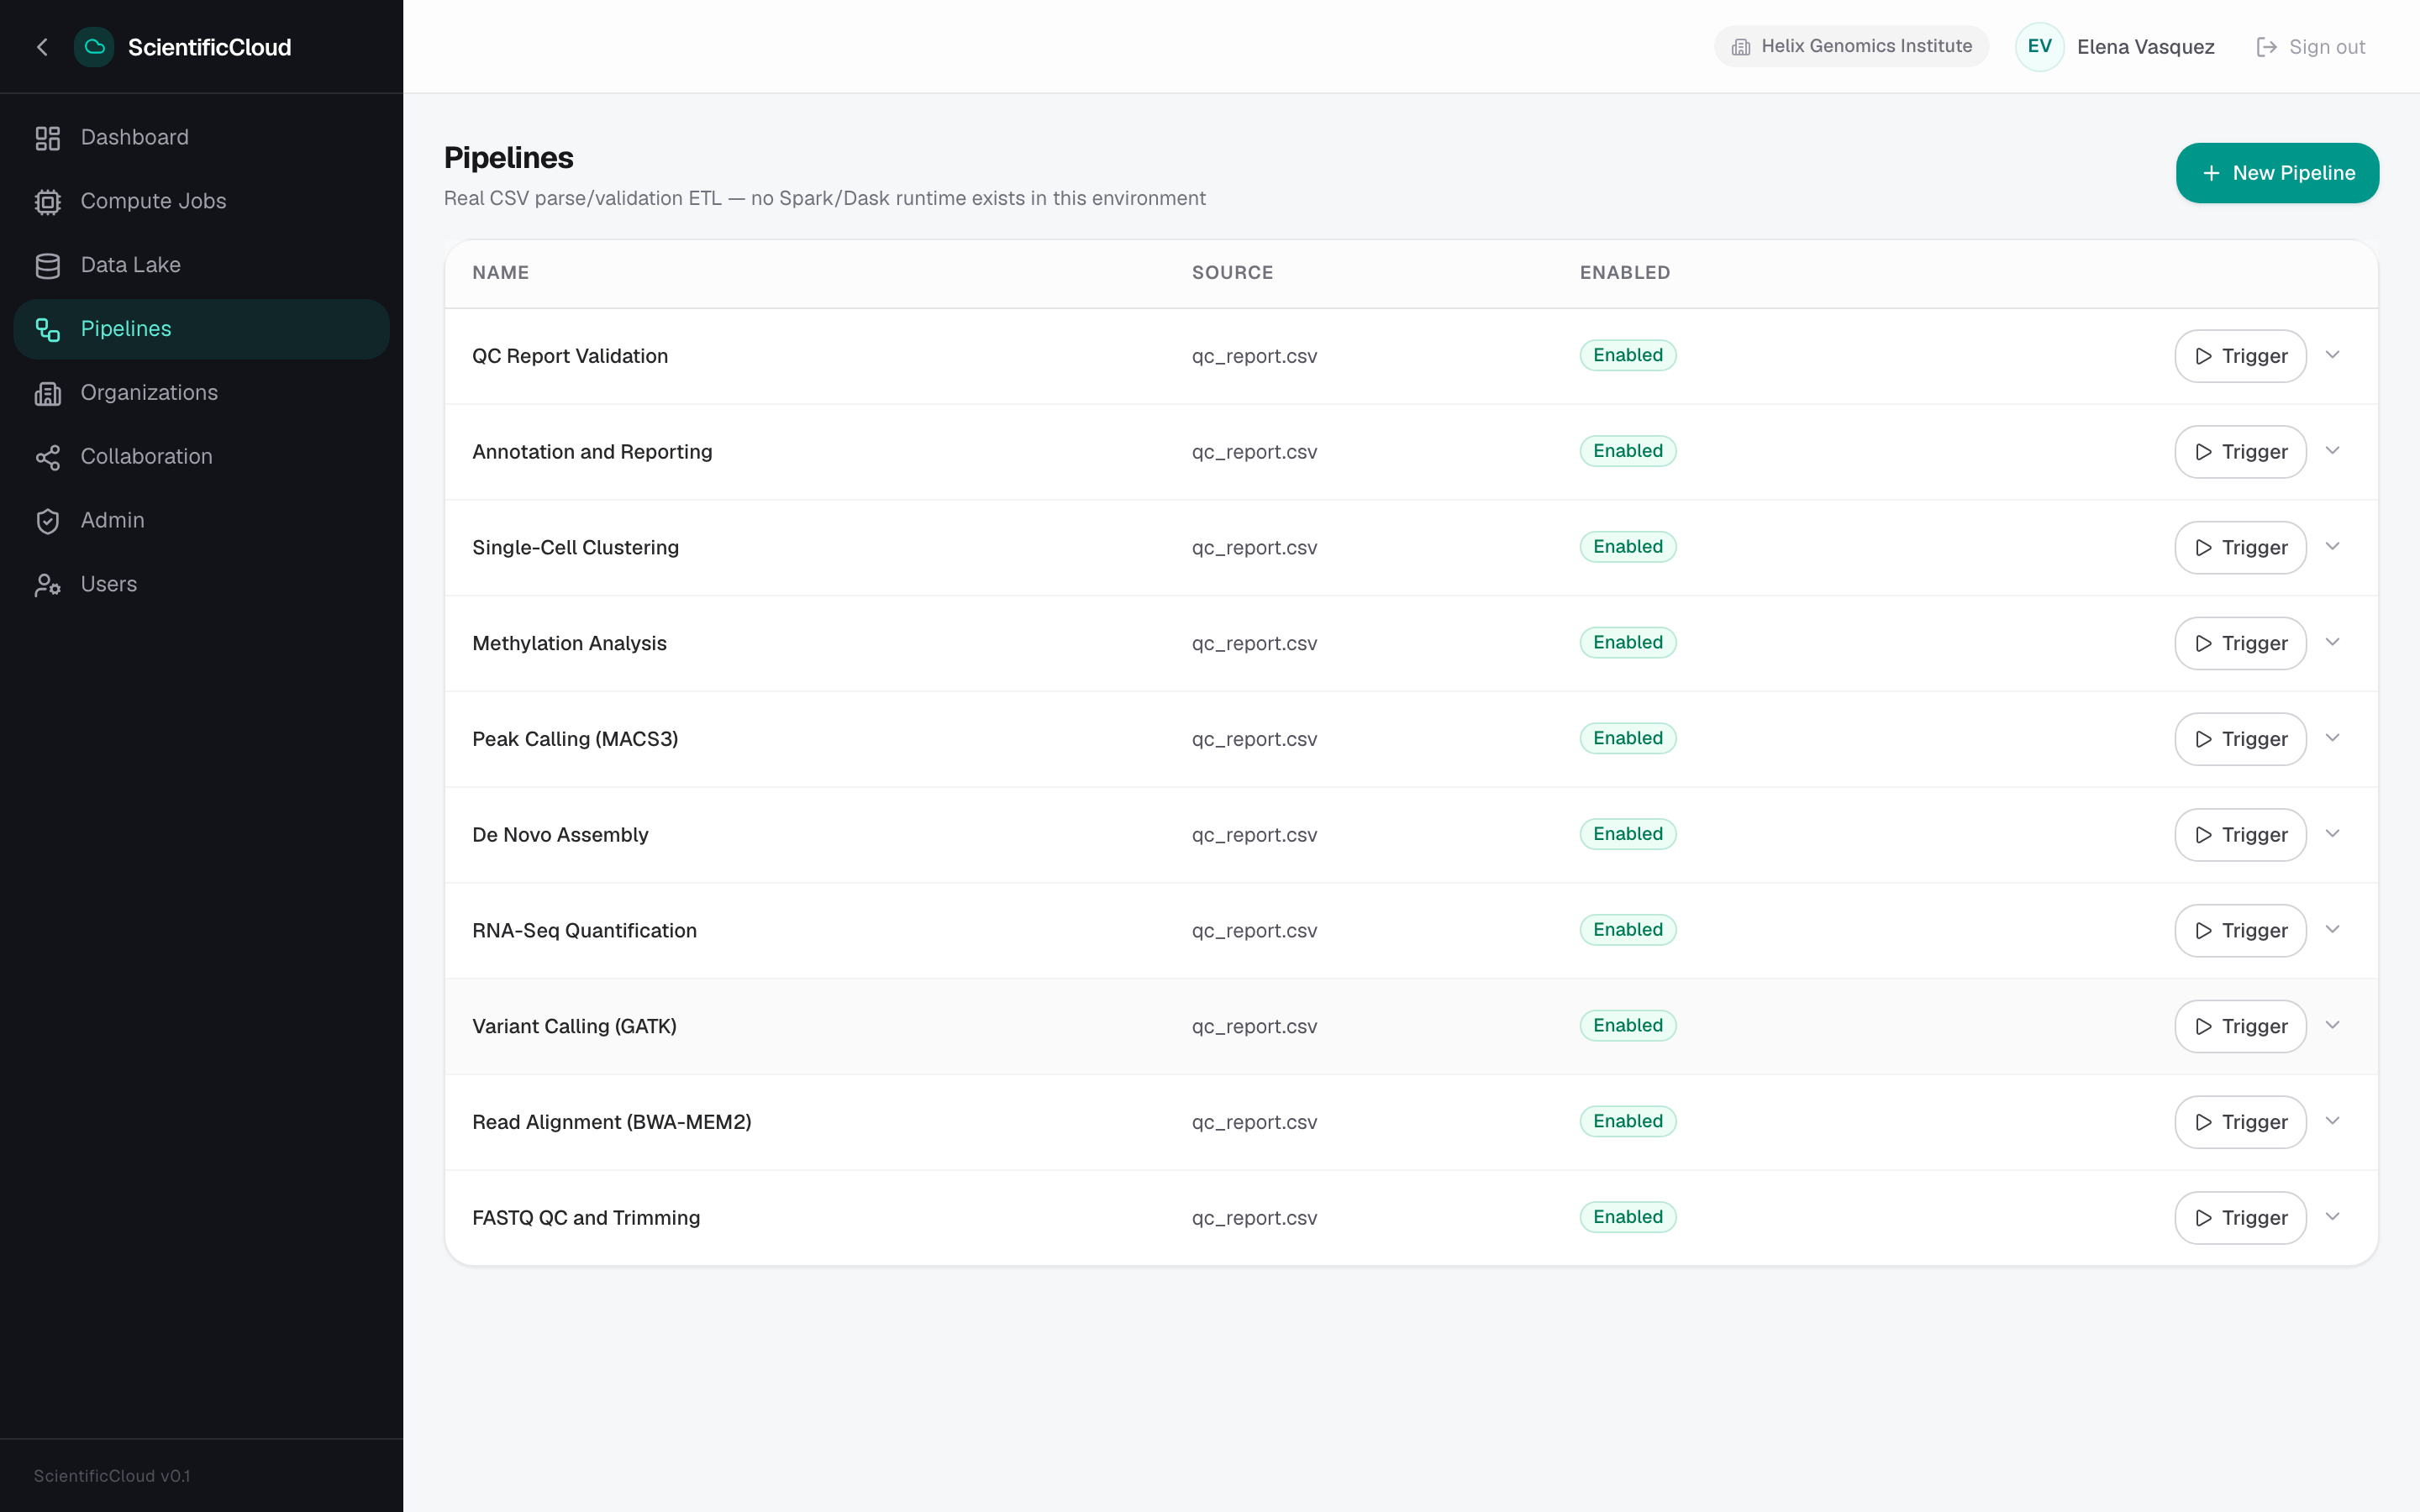Navigate to Admin page

(201, 521)
